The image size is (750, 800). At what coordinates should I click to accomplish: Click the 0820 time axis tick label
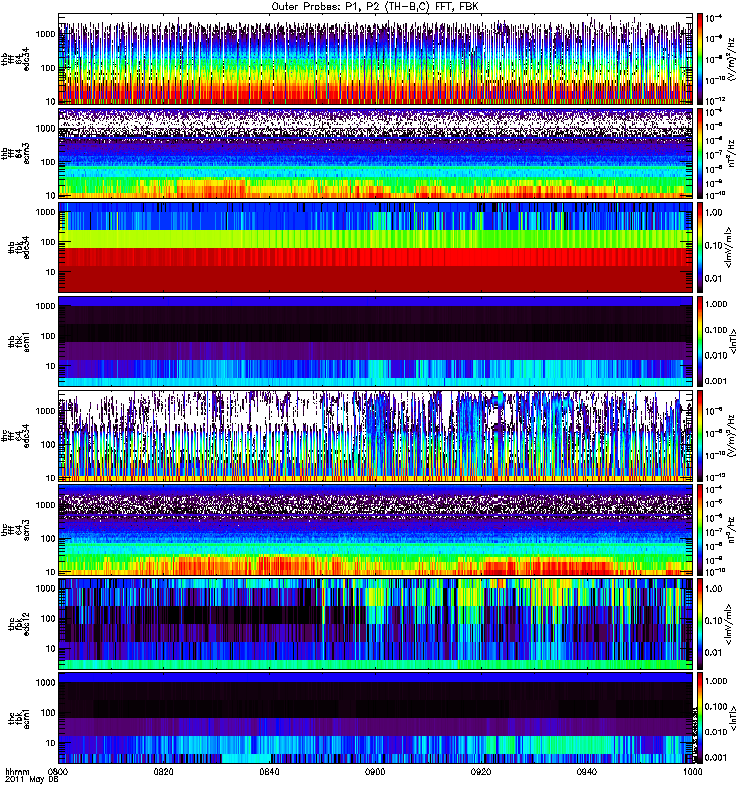164,772
